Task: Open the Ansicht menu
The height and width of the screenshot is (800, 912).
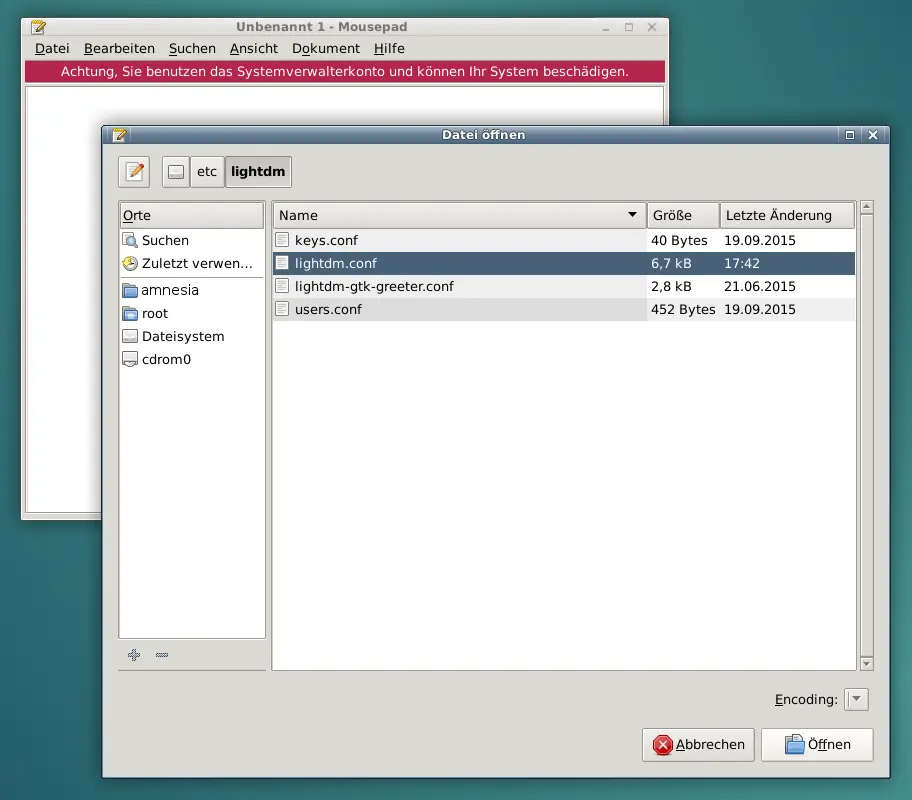Action: [254, 48]
